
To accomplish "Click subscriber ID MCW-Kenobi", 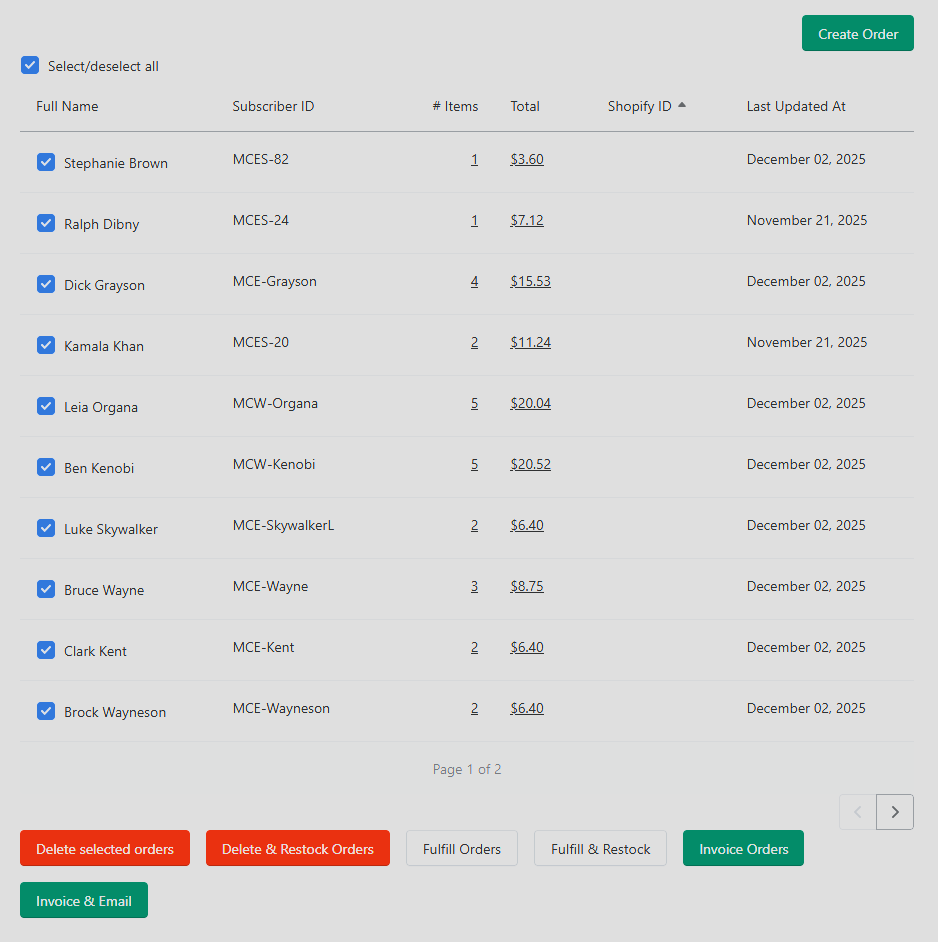I will coord(274,464).
